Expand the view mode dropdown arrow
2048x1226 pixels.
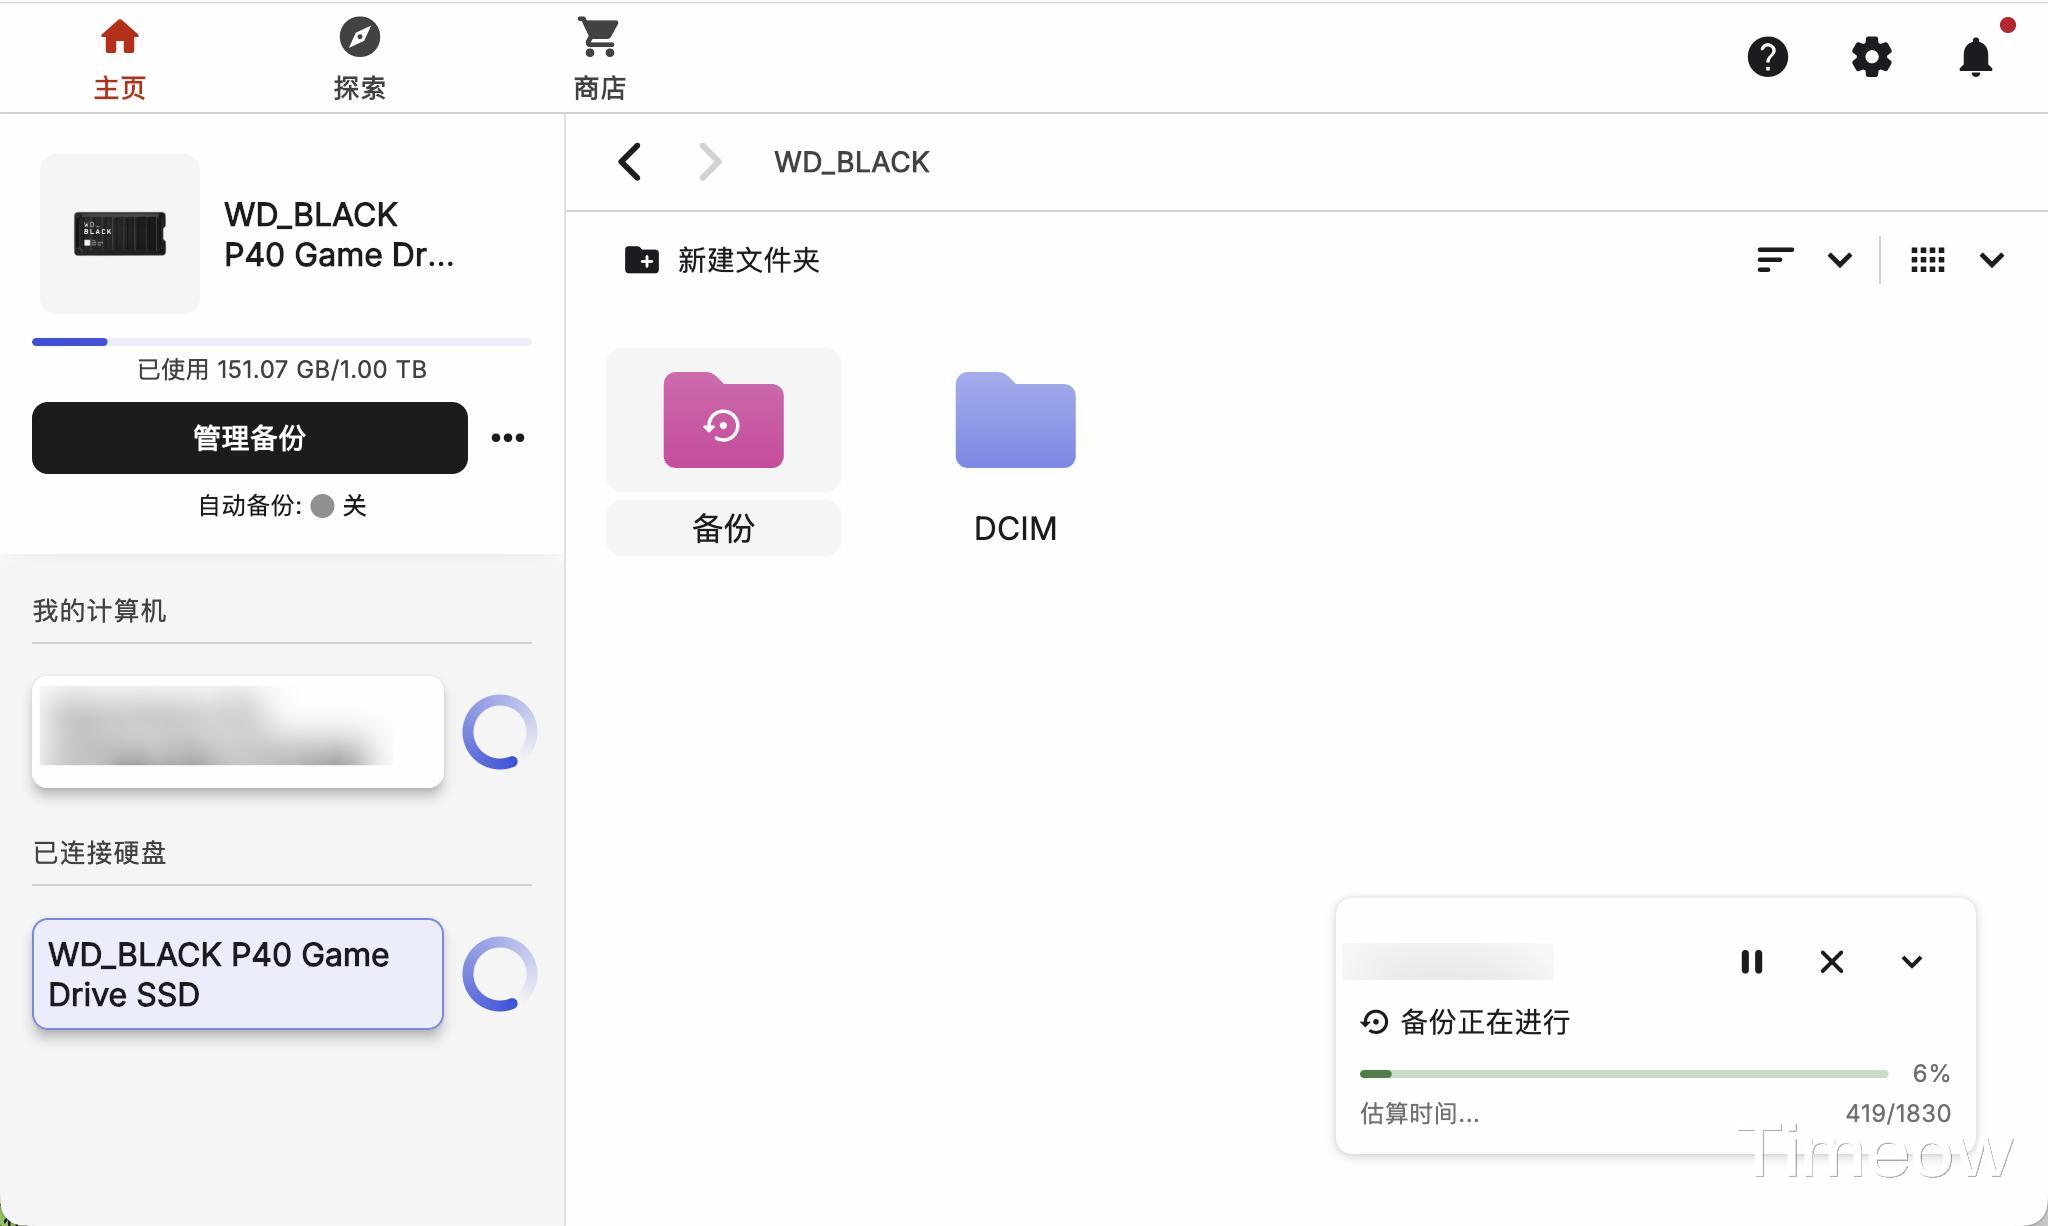pyautogui.click(x=1991, y=260)
